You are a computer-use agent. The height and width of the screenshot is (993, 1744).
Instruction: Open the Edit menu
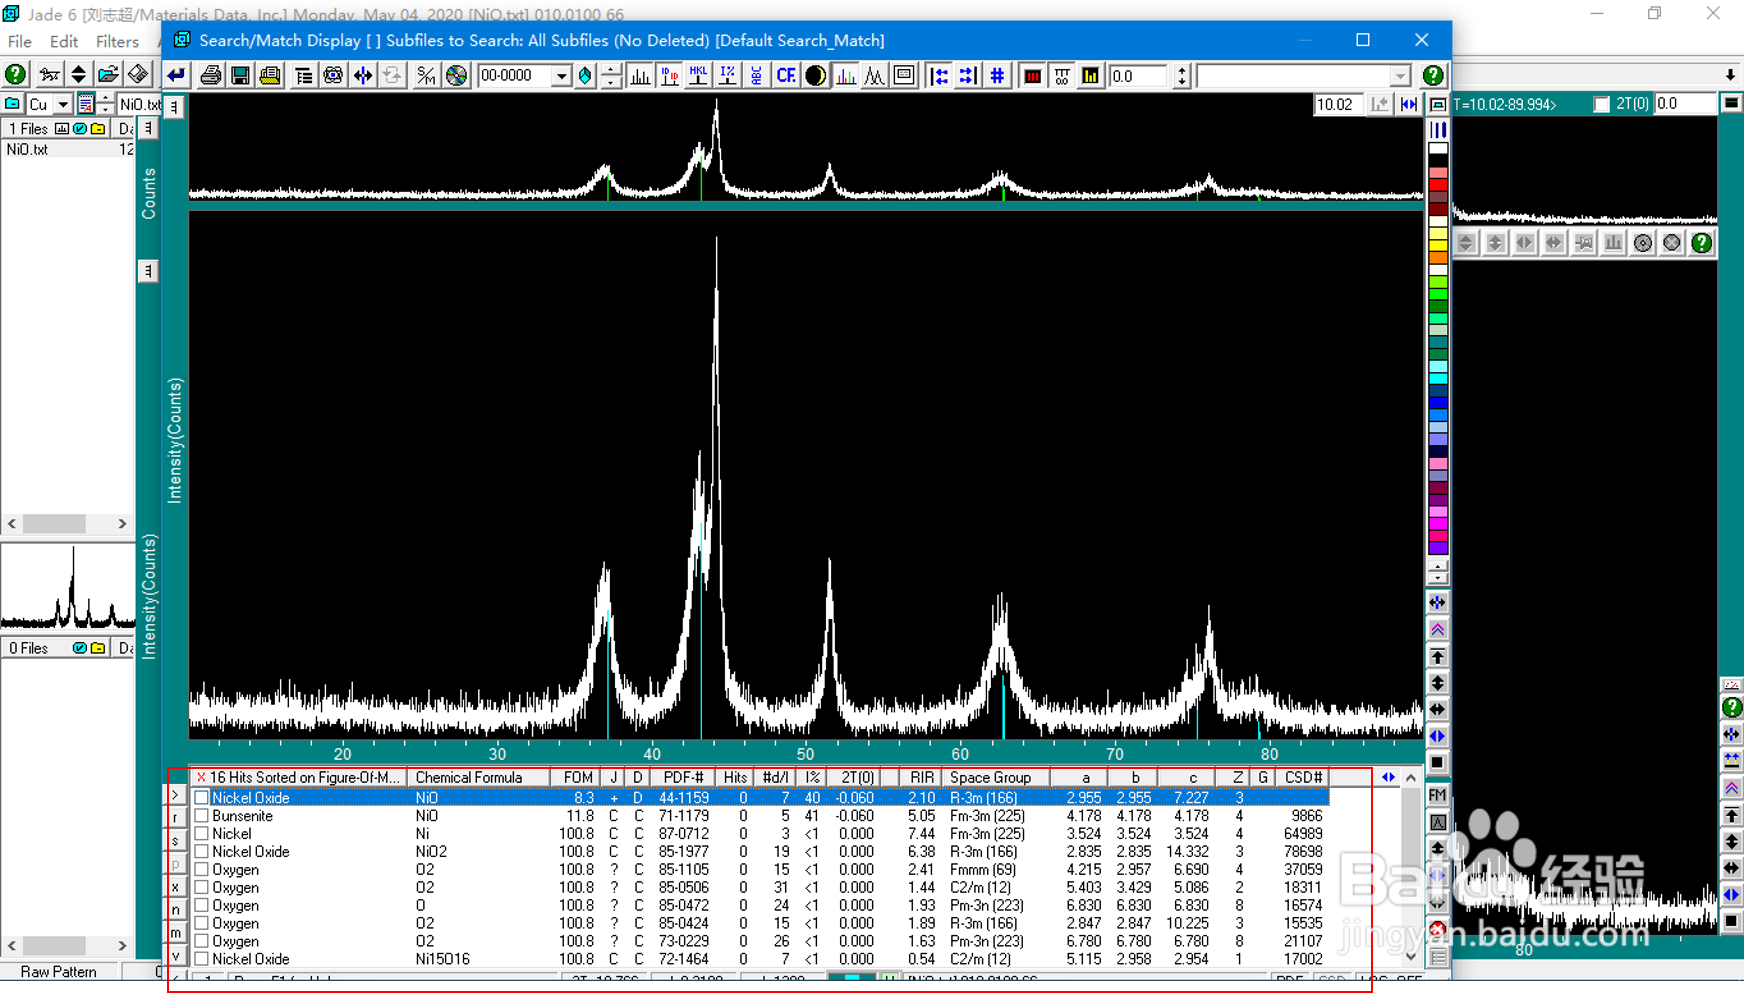(64, 42)
